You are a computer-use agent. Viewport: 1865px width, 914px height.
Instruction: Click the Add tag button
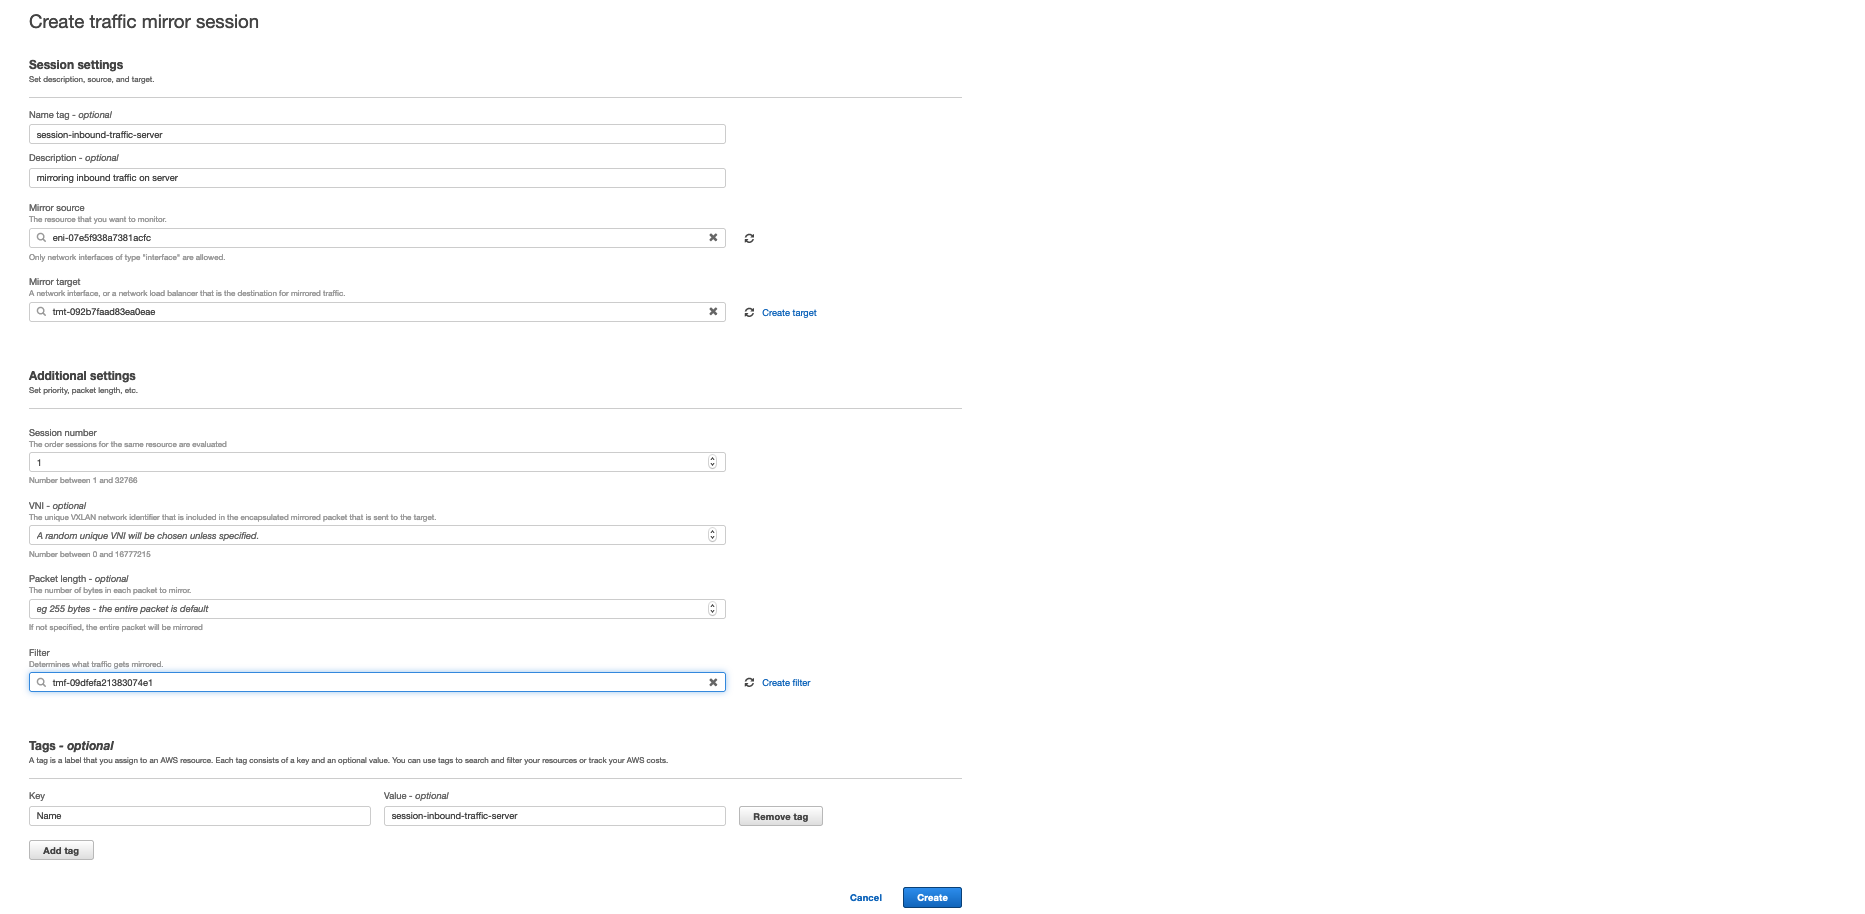(61, 851)
